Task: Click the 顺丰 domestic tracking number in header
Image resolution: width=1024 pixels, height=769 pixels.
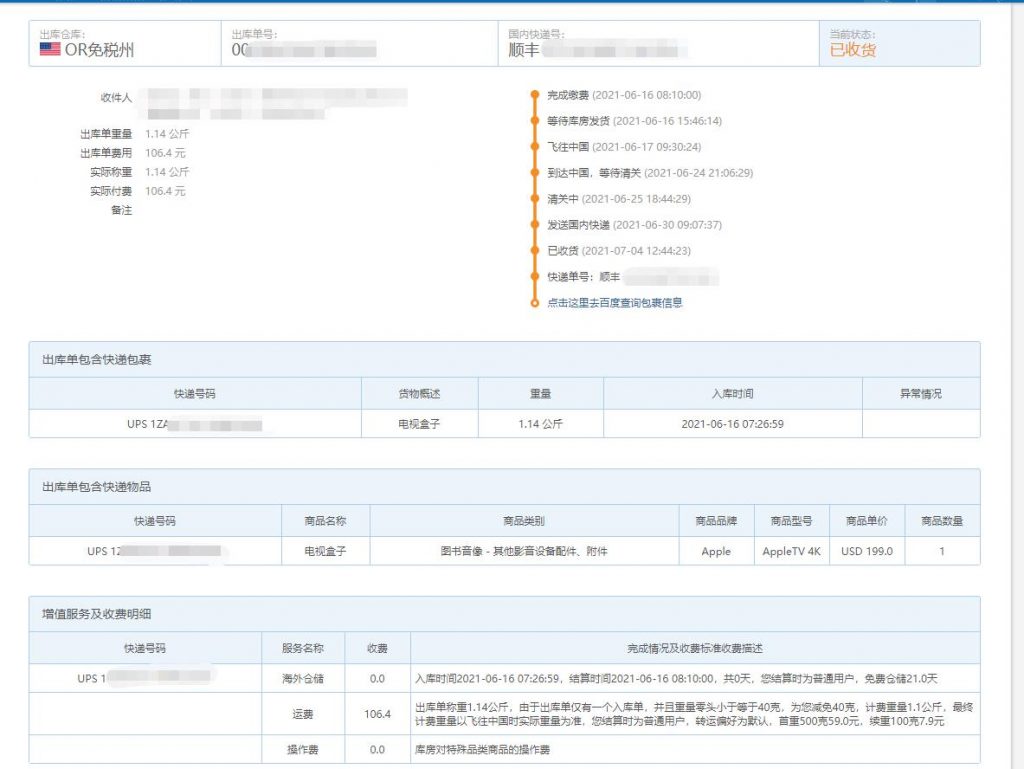Action: tap(600, 50)
